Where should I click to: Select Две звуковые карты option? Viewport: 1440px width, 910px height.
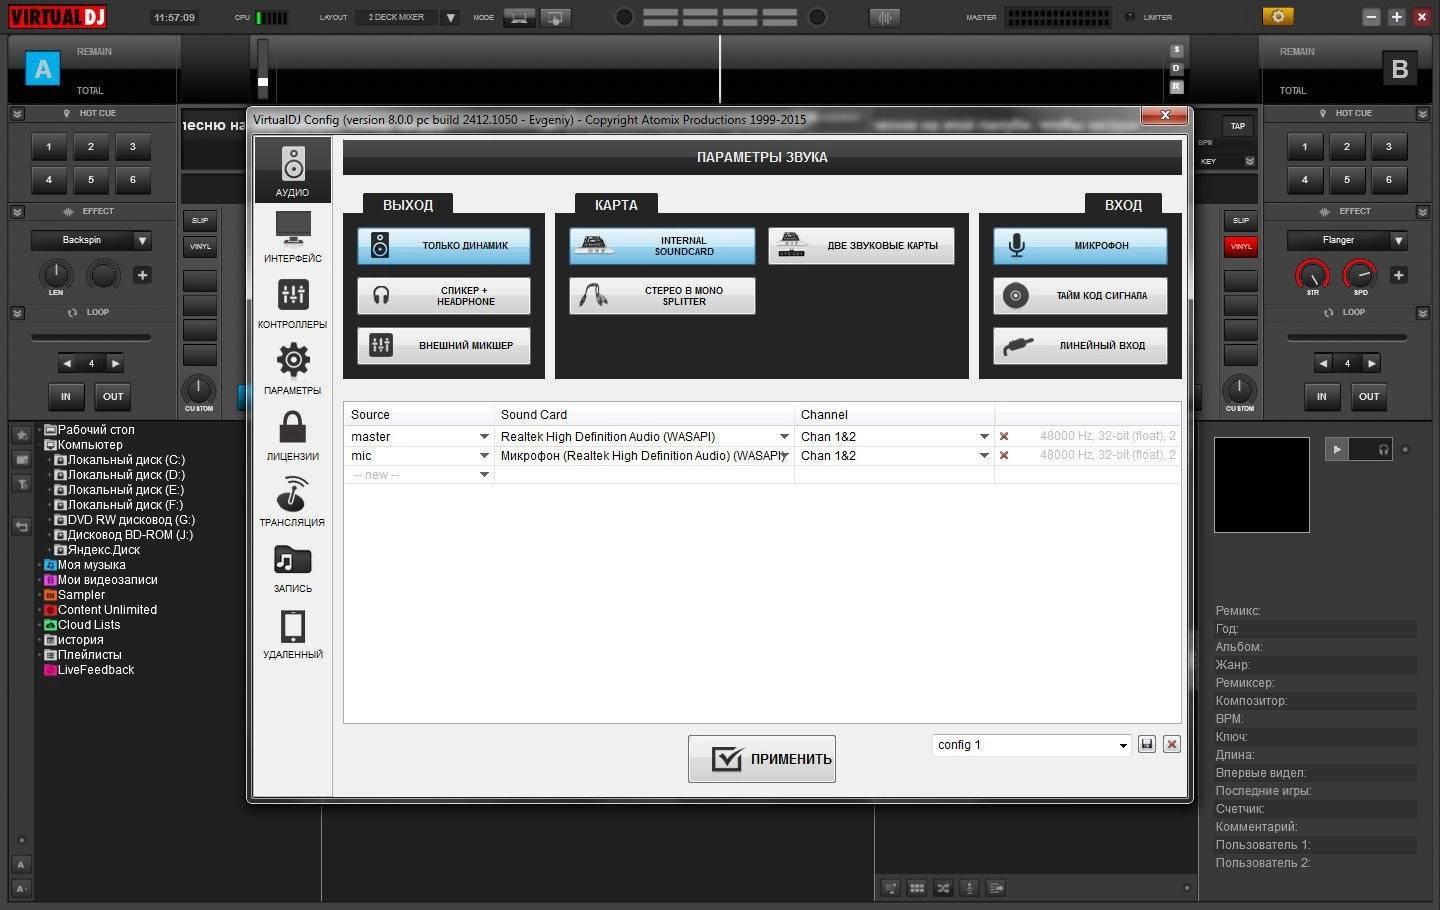coord(861,245)
